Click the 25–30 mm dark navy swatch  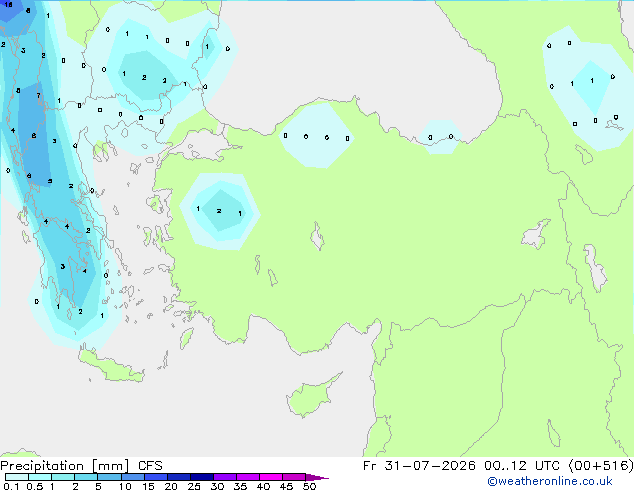tap(202, 477)
